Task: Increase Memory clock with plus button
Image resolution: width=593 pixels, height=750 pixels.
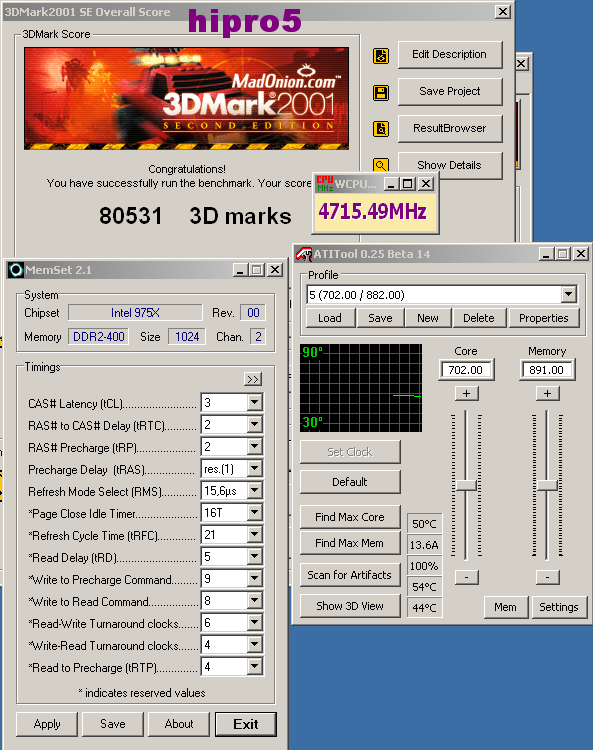Action: click(x=547, y=394)
